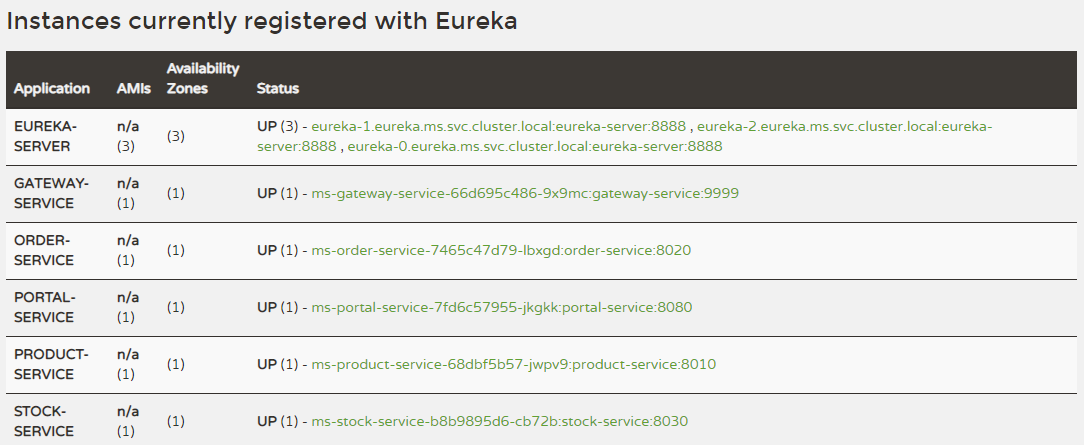Open the ms-gateway-service instance link on port 9999

pyautogui.click(x=525, y=193)
